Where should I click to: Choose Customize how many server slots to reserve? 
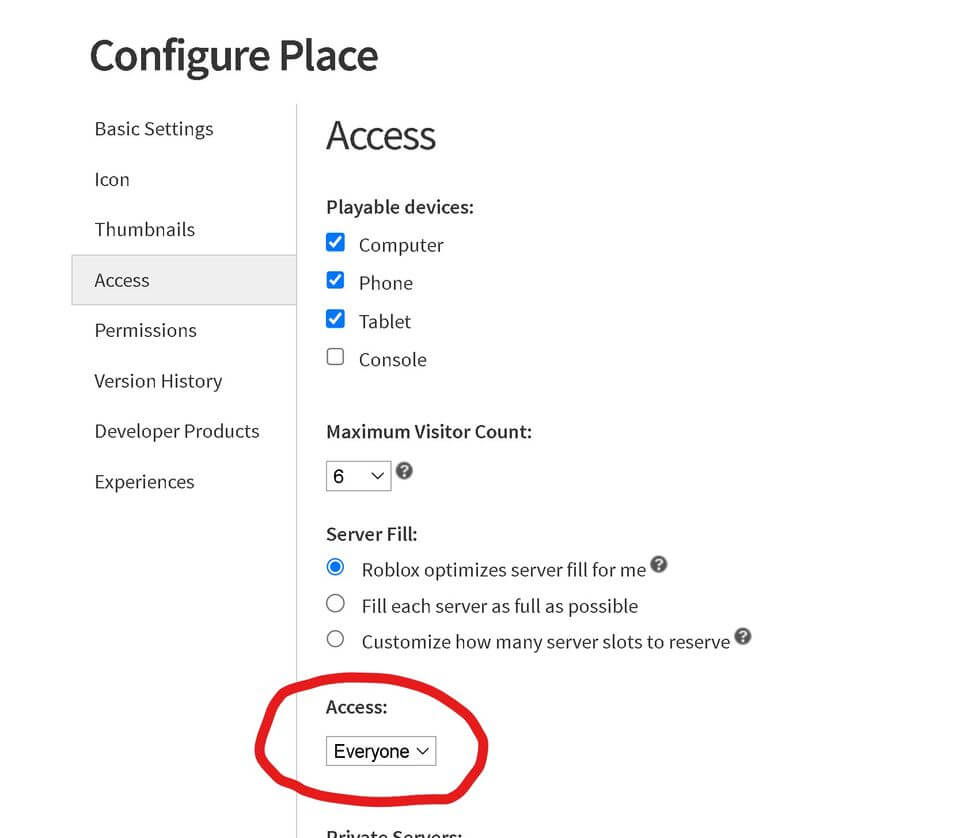(336, 640)
